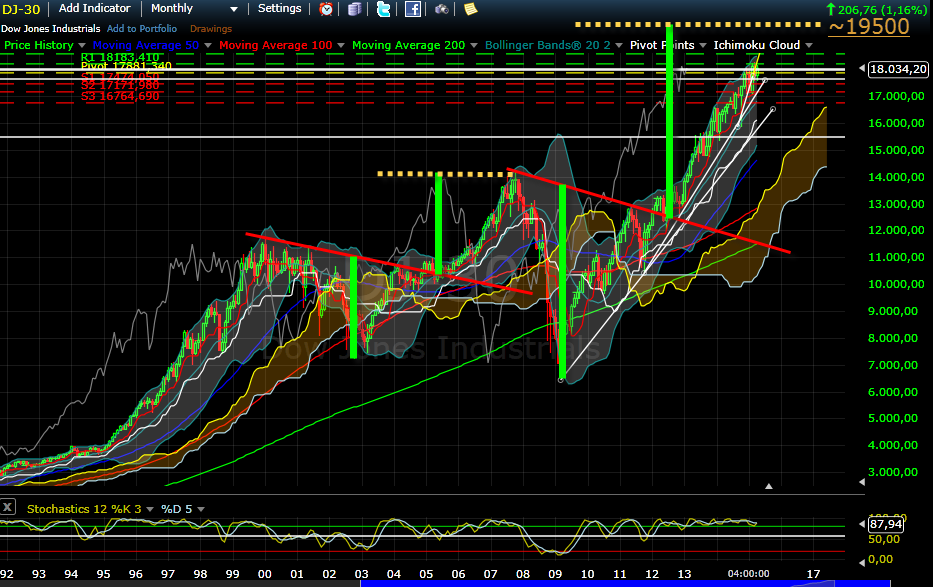Select the Moving Average 200 label
Image resolution: width=933 pixels, height=587 pixels.
(408, 45)
